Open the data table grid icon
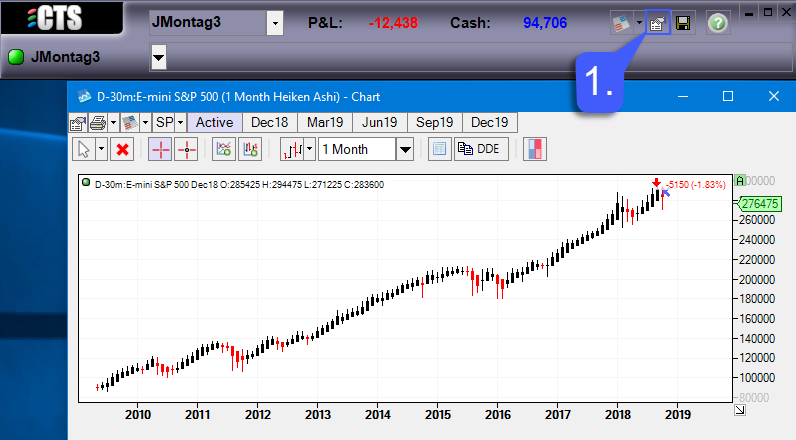Screen dimensions: 796x440 [x=440, y=149]
